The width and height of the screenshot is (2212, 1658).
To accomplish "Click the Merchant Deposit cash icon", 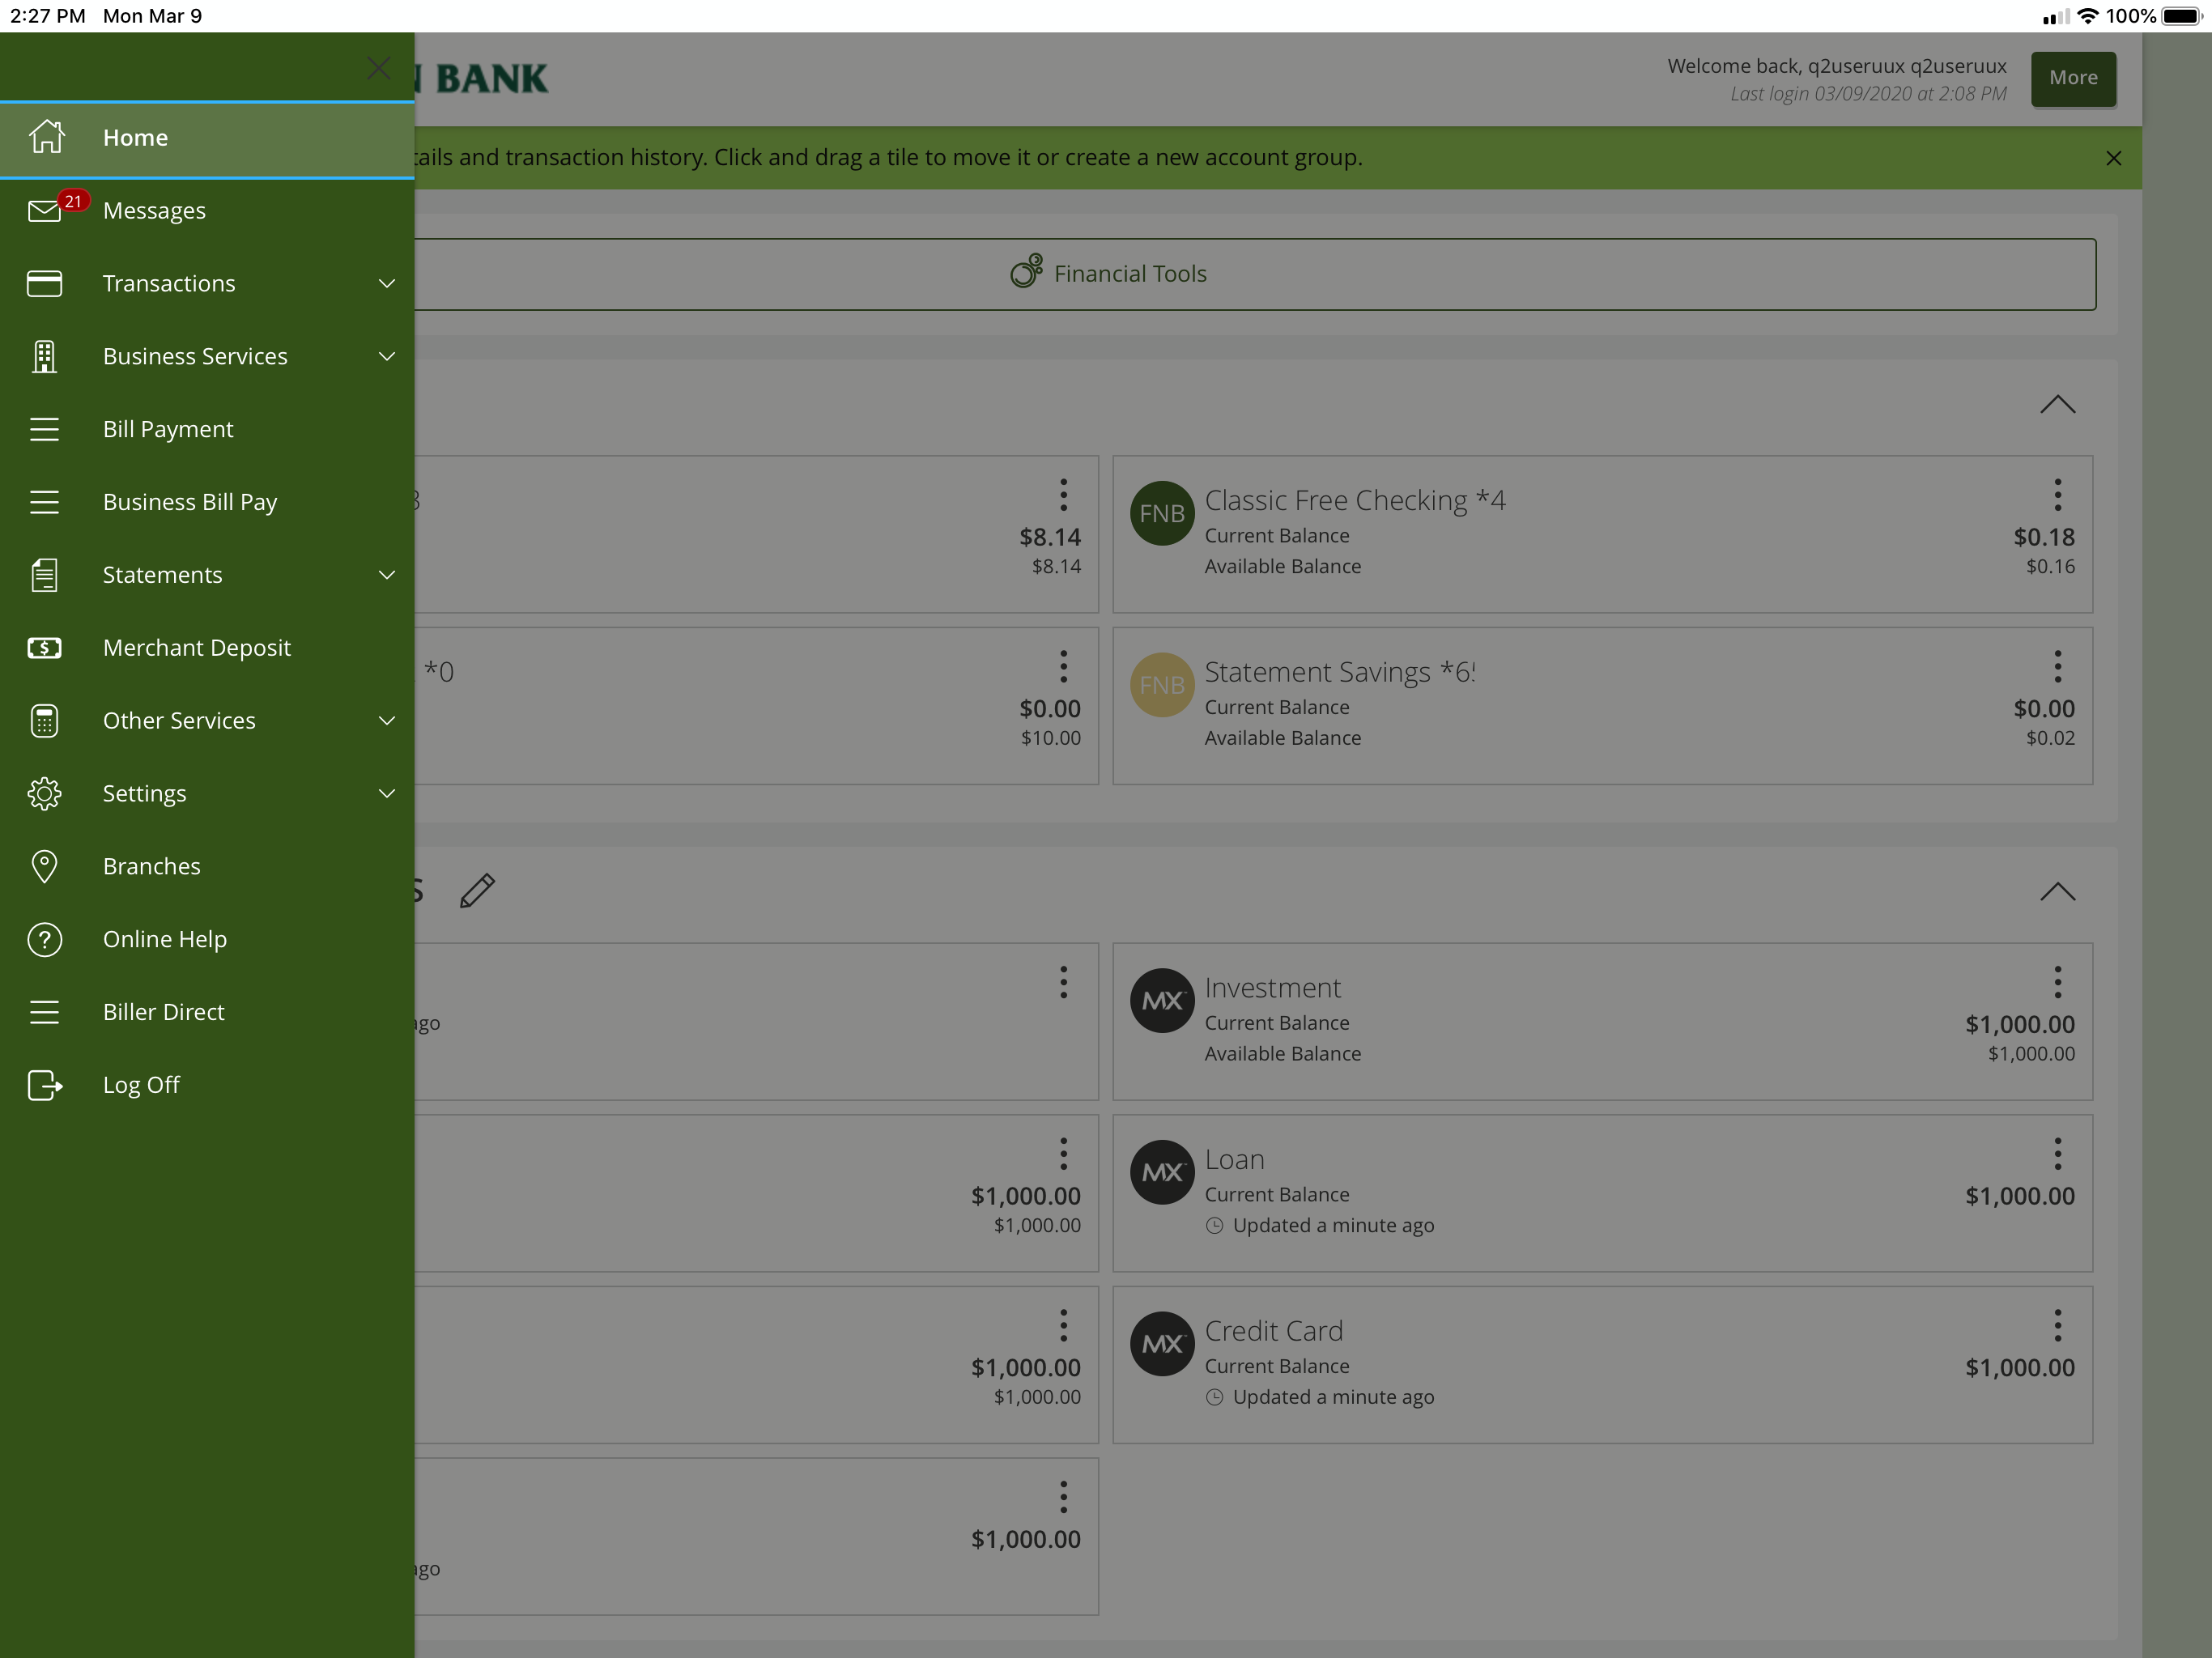I will click(x=44, y=648).
